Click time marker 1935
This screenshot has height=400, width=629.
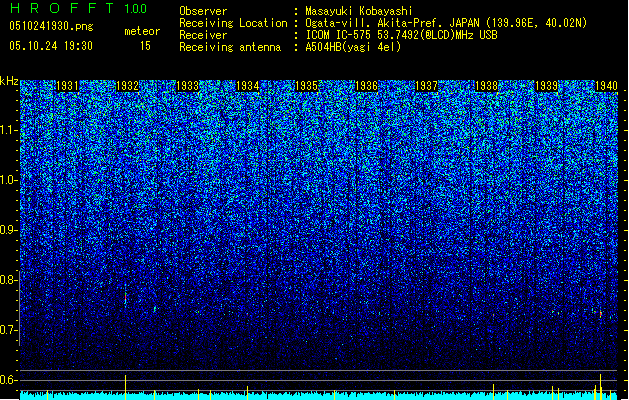click(306, 86)
